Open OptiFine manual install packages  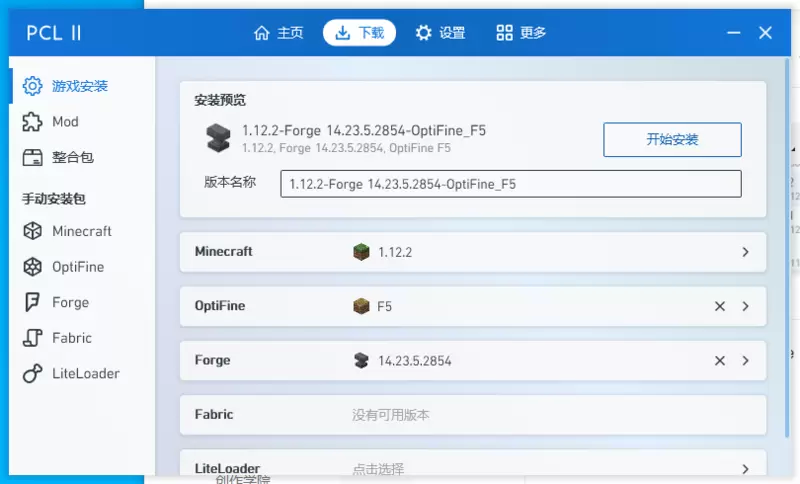tap(82, 267)
